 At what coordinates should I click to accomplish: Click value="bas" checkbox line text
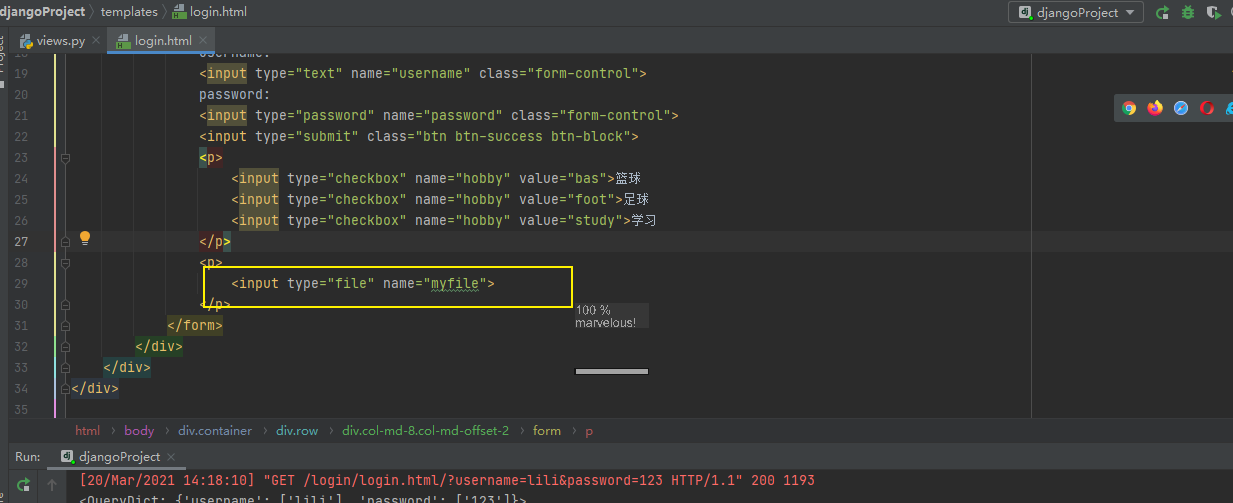tap(563, 179)
